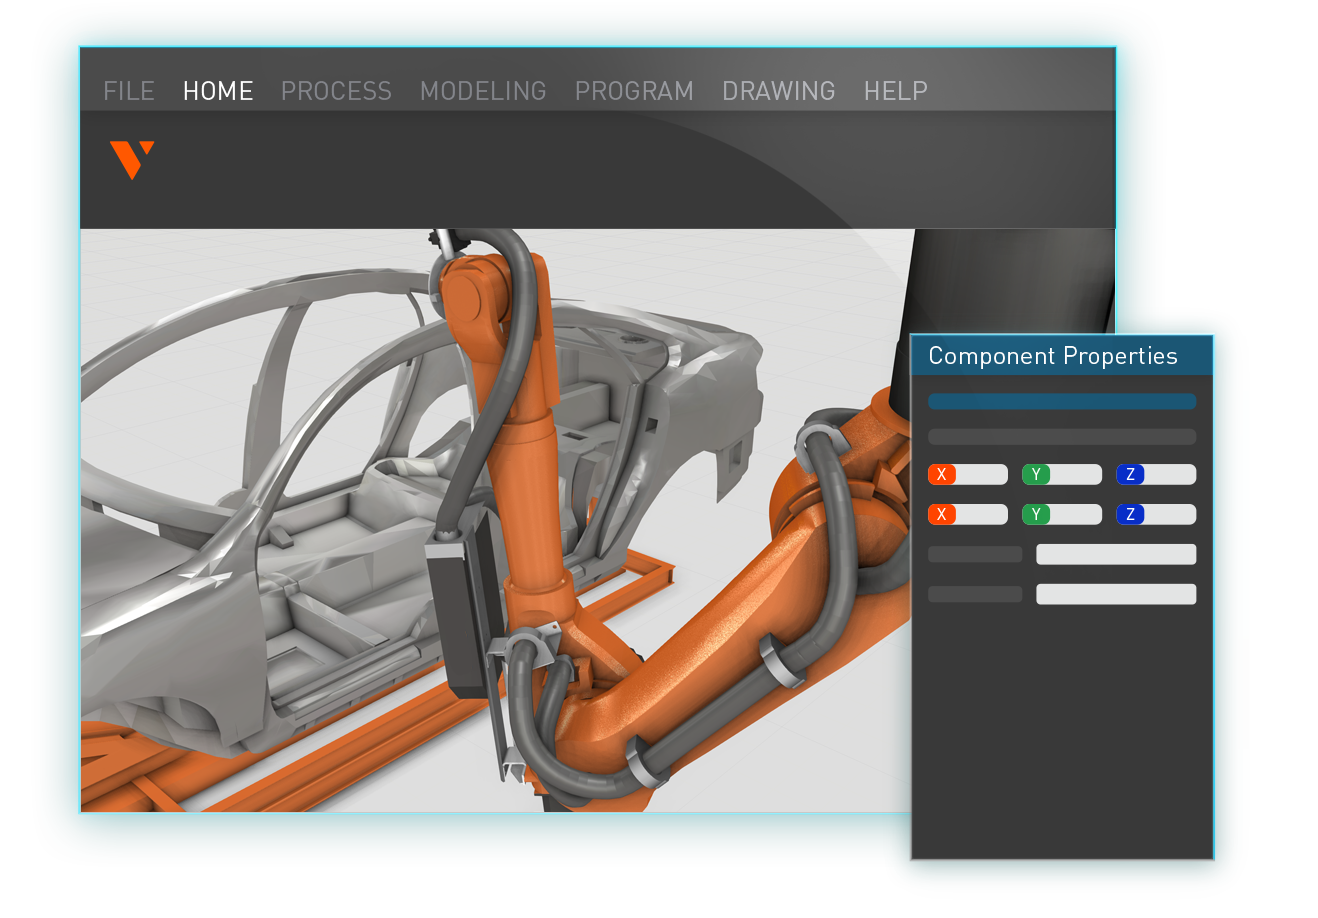Image resolution: width=1318 pixels, height=918 pixels.
Task: Click the Y field in the upper coordinate row
Action: point(1062,475)
